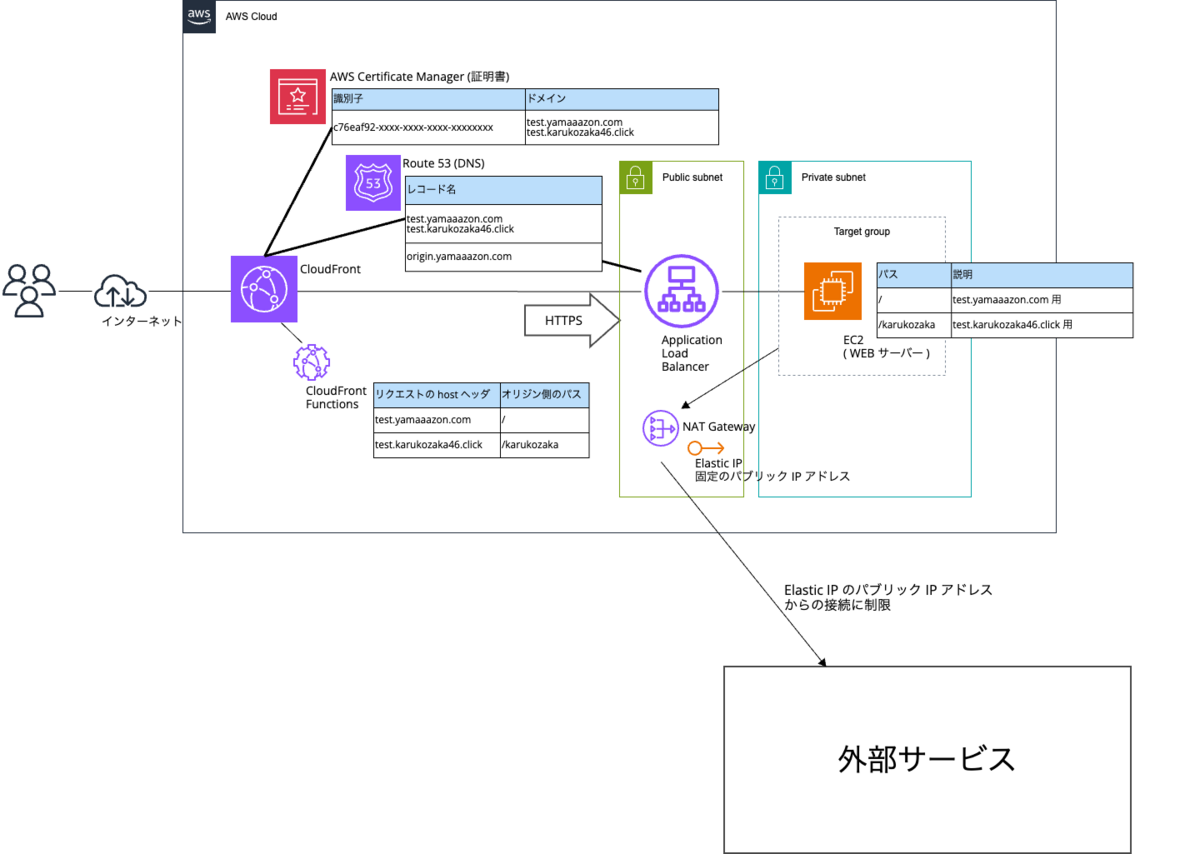The width and height of the screenshot is (1200, 854).
Task: Click the AWS Cloud label text
Action: pyautogui.click(x=252, y=17)
